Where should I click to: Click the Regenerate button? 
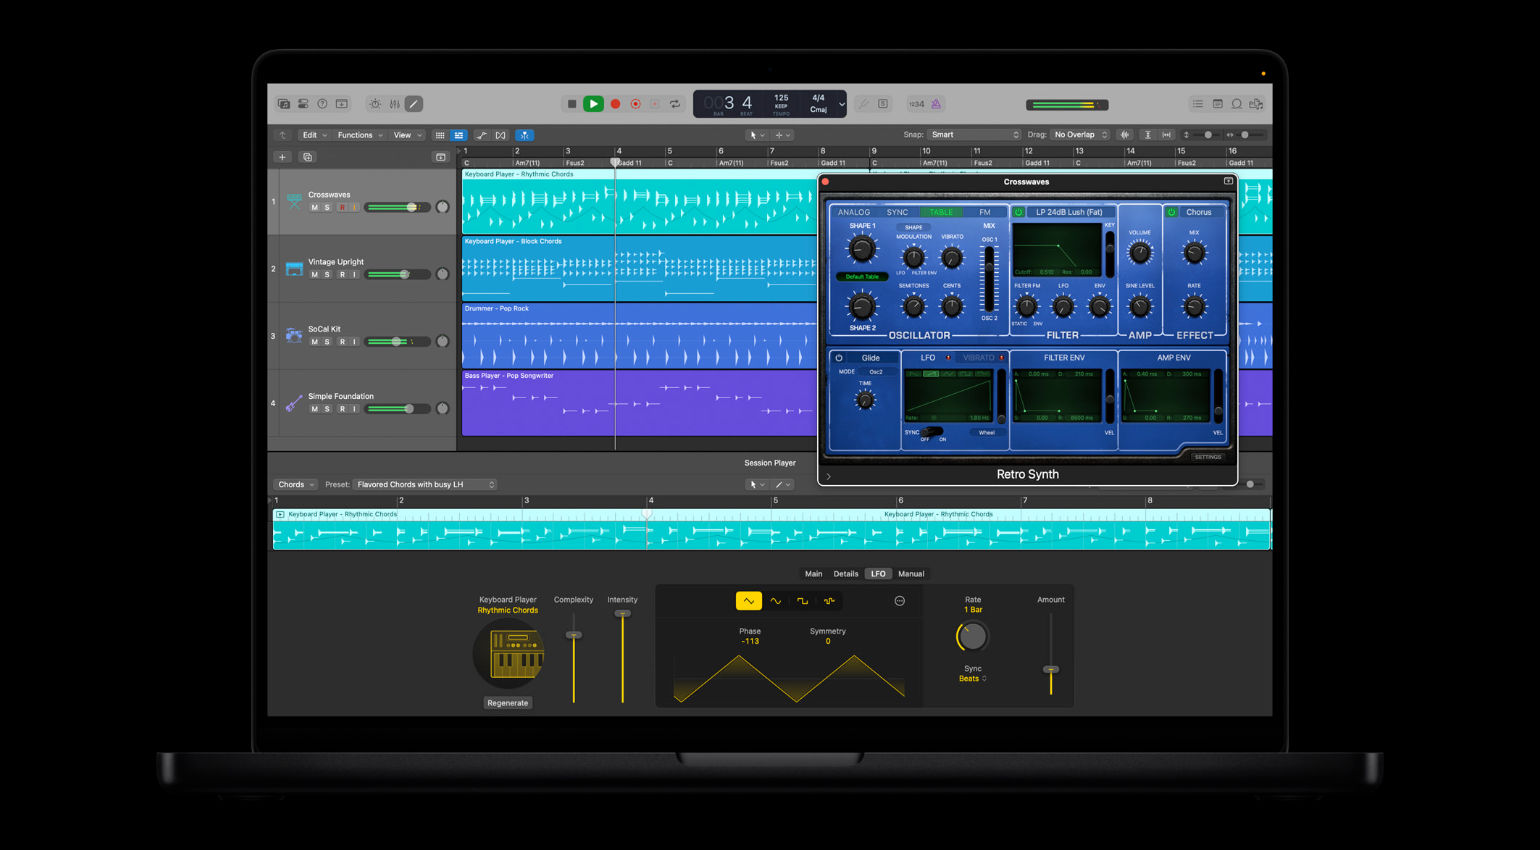tap(507, 703)
